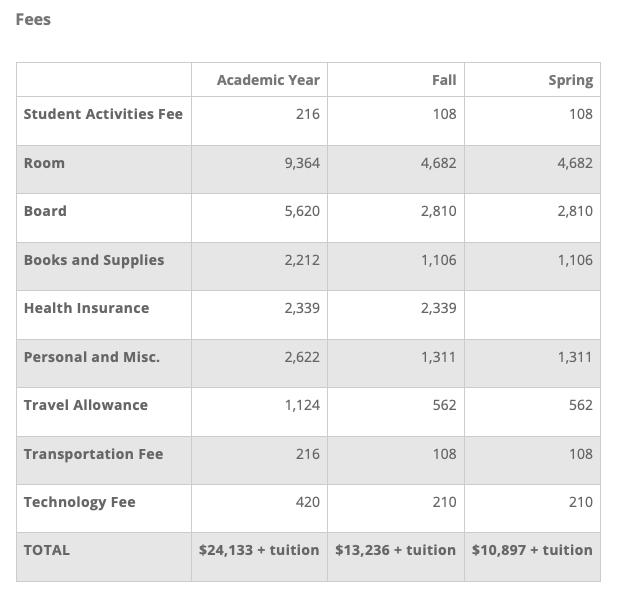Click the 9,364 Room academic year value
This screenshot has height=597, width=619.
coord(302,163)
